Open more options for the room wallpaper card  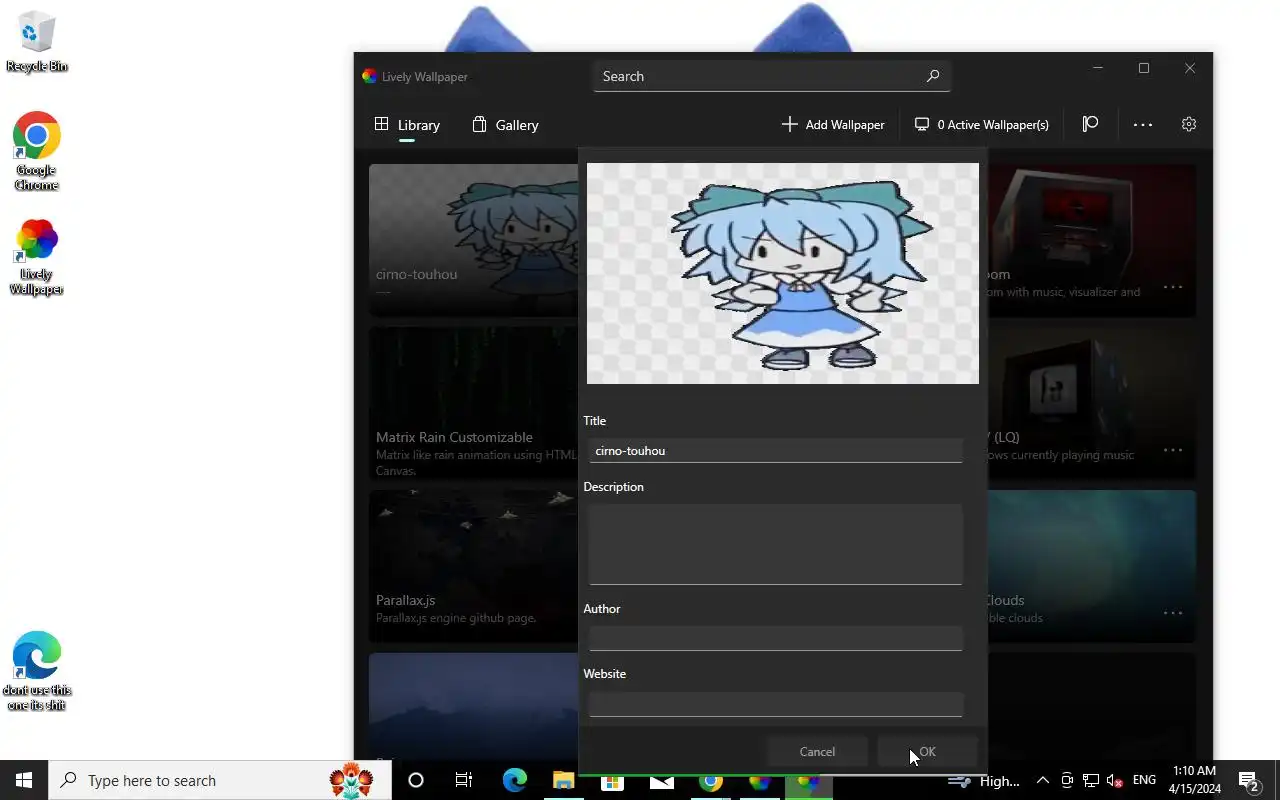[x=1173, y=288]
